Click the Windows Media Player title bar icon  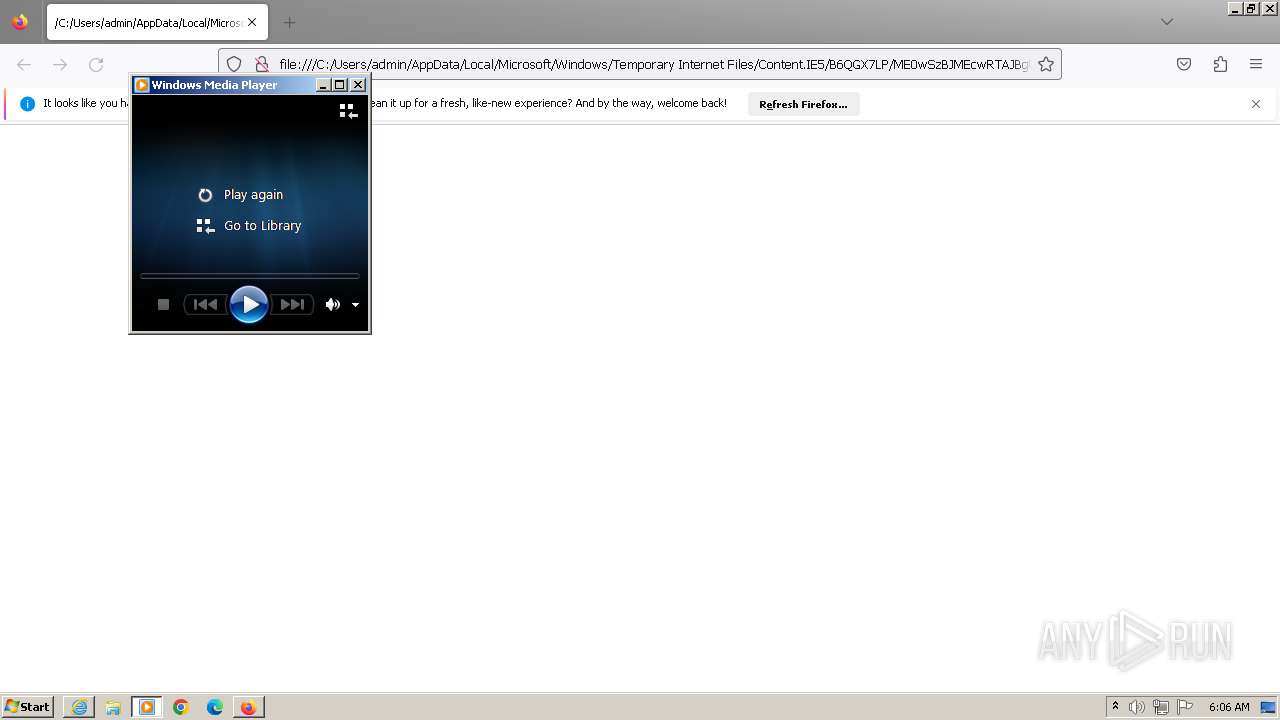pos(142,85)
